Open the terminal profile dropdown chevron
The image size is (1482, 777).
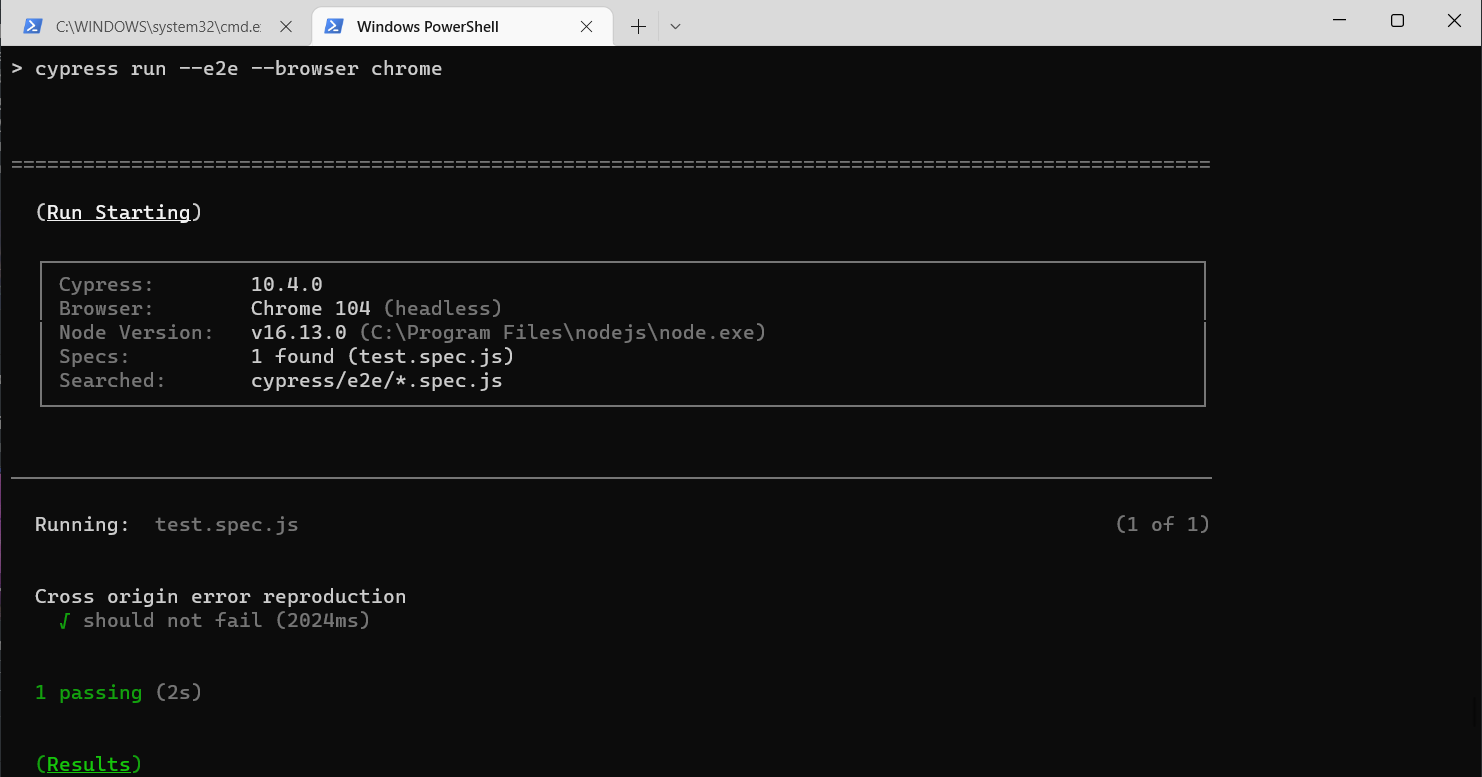(x=675, y=26)
